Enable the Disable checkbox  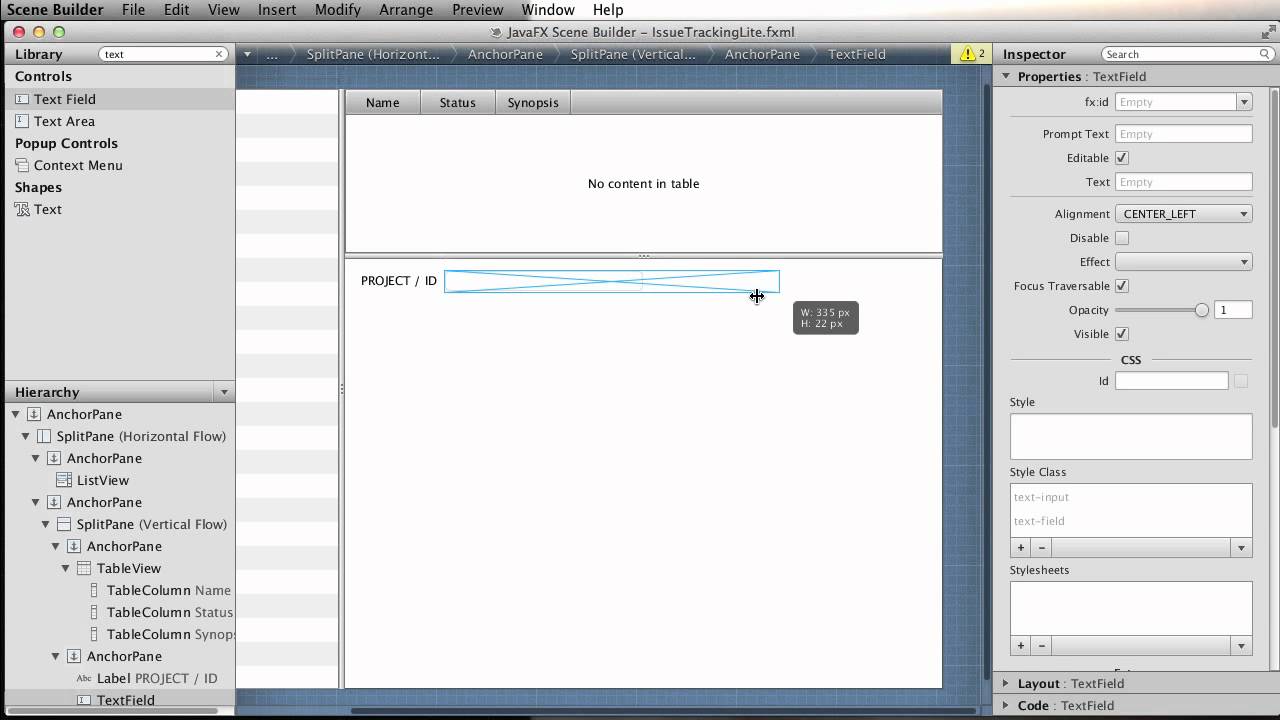1122,238
